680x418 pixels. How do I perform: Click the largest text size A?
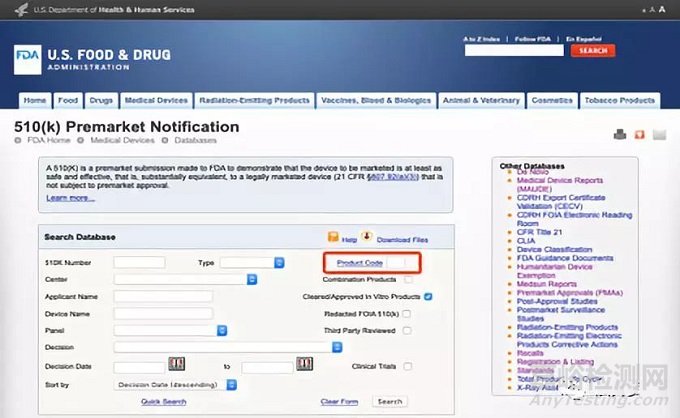(663, 9)
